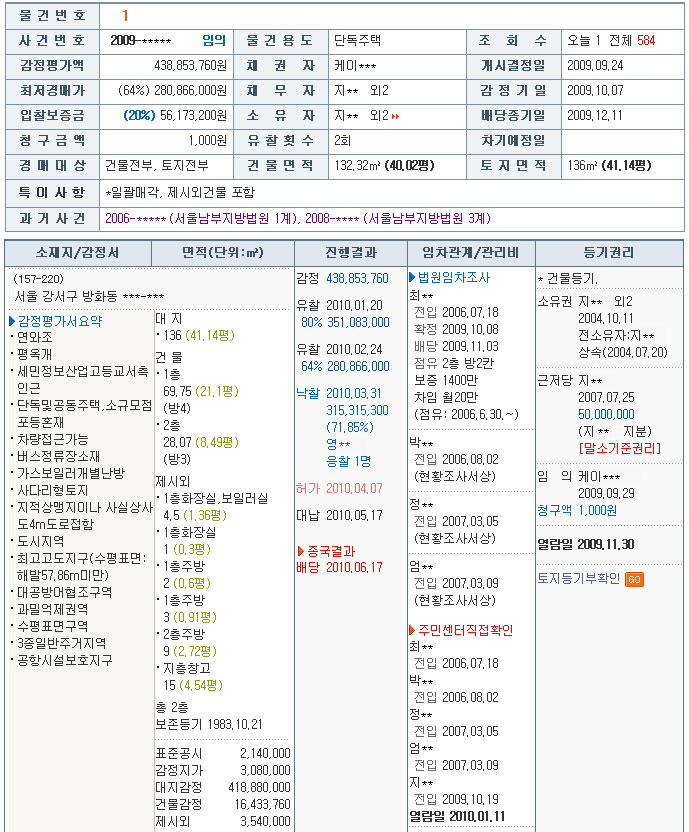689x832 pixels.
Task: Click the 차임 월20만 rent text
Action: (x=446, y=397)
